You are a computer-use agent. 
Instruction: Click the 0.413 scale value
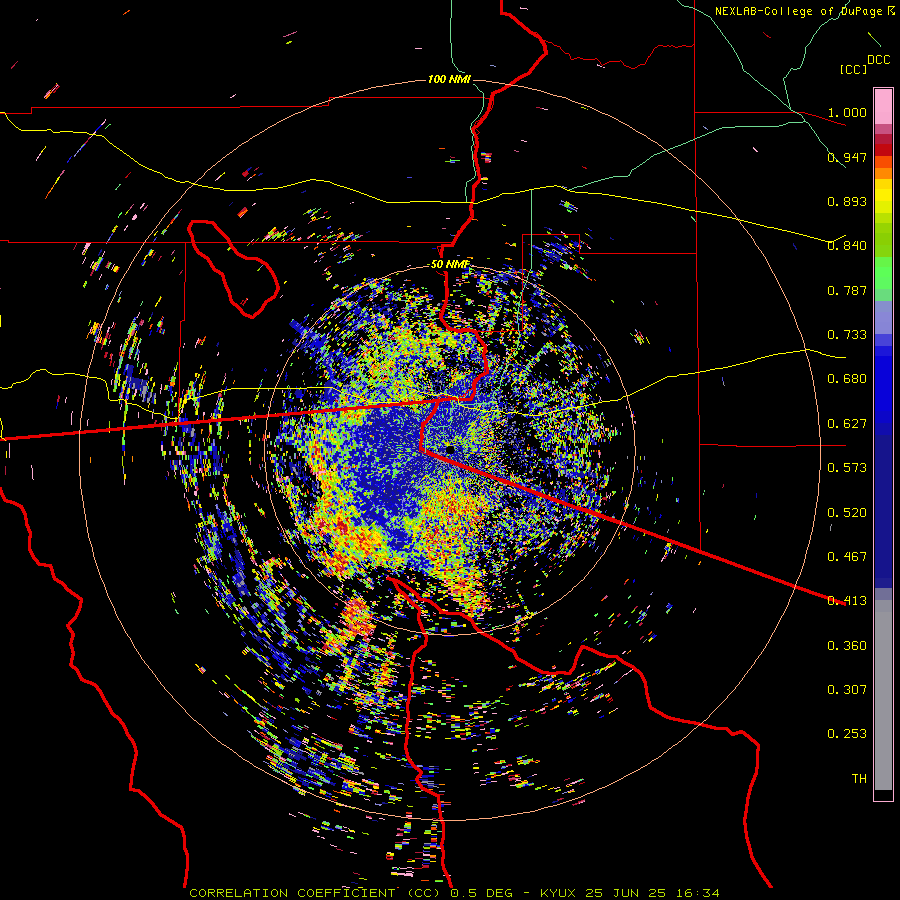pos(847,601)
